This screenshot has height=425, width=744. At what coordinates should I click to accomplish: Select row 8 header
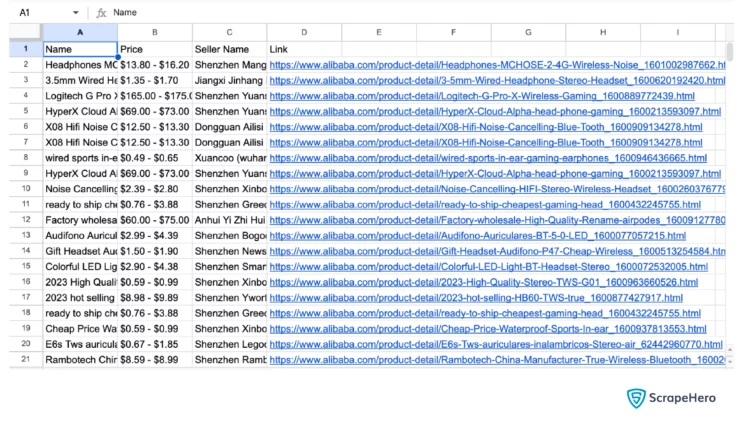coord(26,157)
